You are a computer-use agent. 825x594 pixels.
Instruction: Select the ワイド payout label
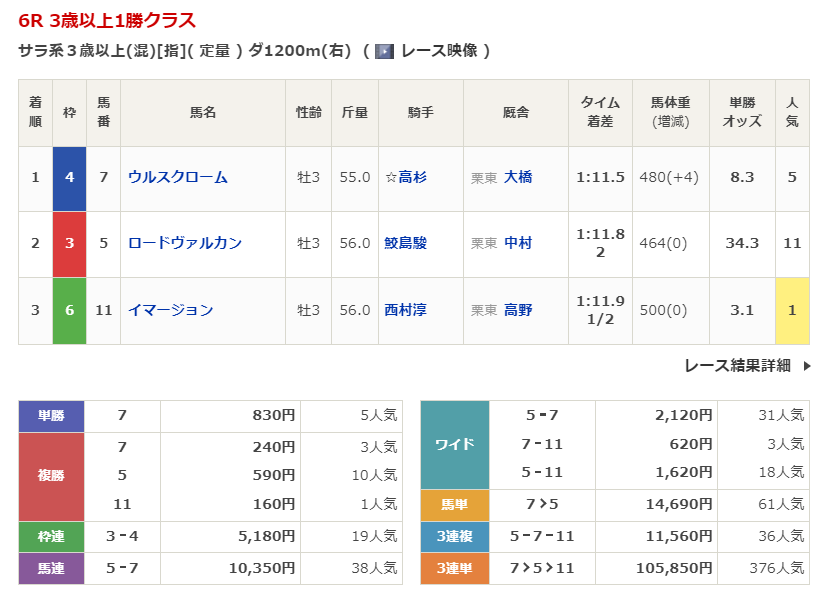[454, 444]
